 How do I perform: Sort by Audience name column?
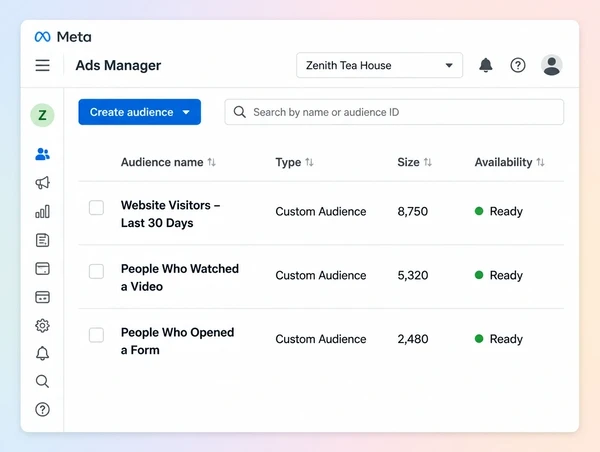pyautogui.click(x=168, y=162)
